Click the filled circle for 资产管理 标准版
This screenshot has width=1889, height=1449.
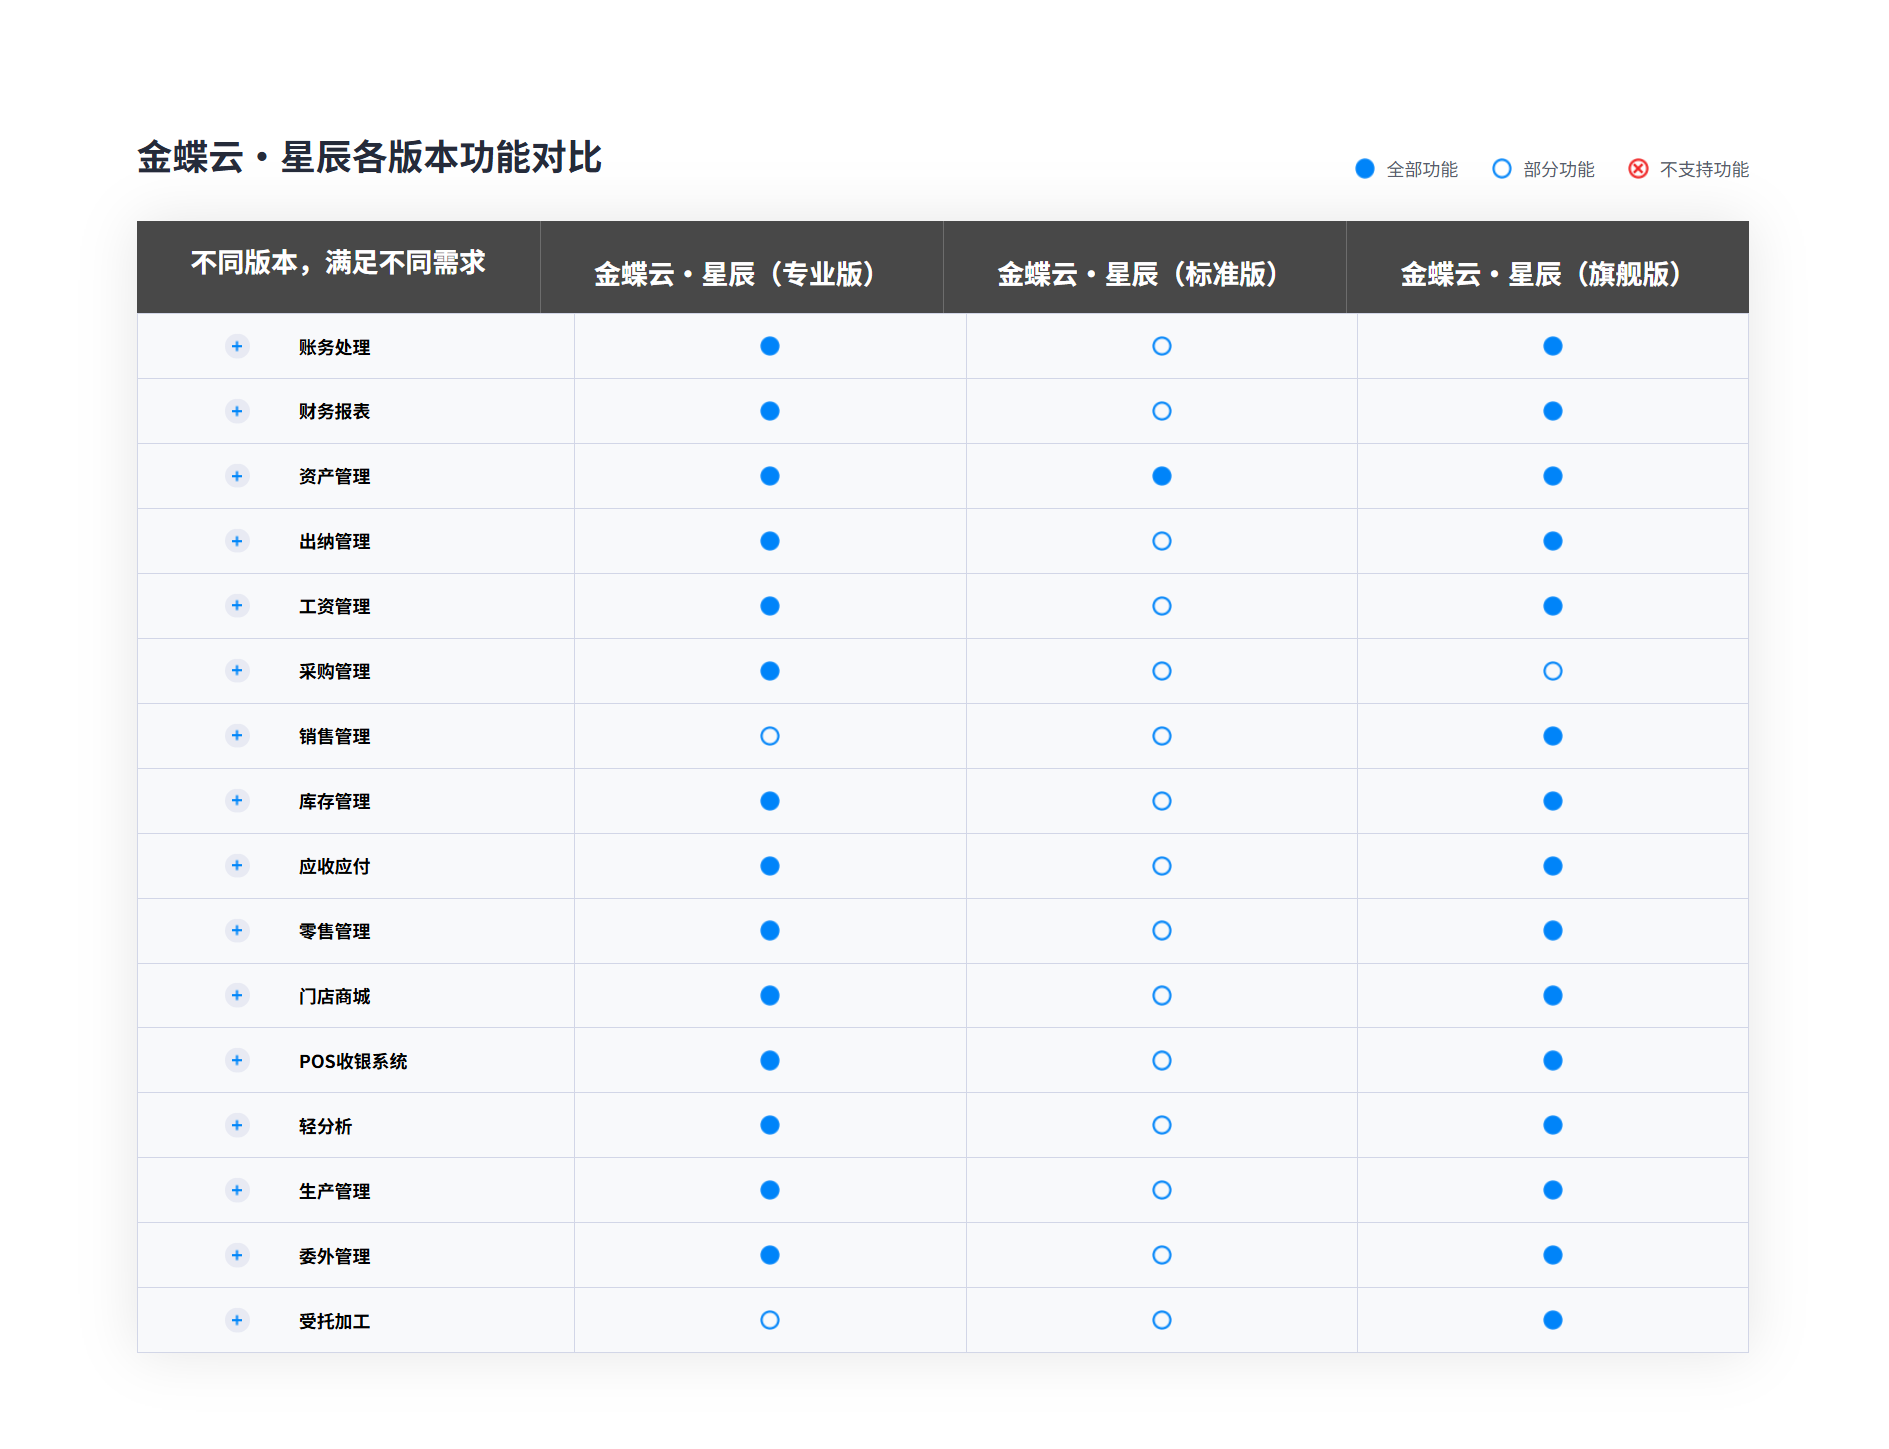click(x=1161, y=476)
